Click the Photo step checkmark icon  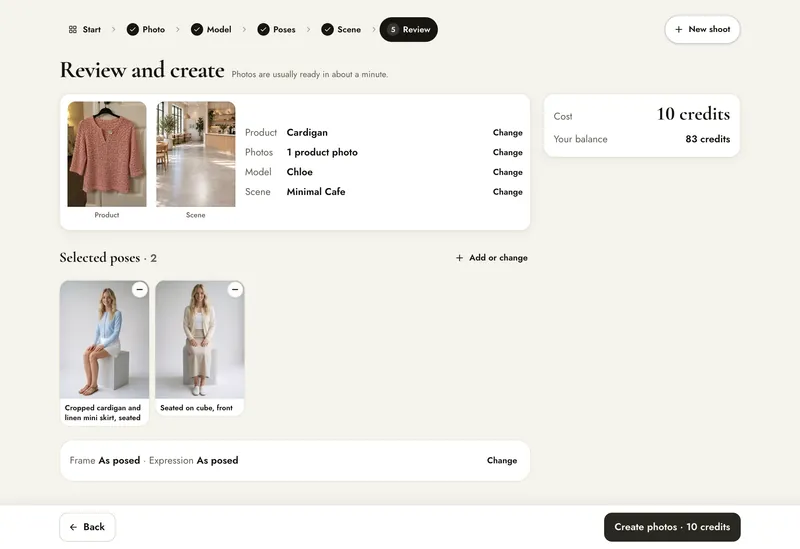(x=133, y=30)
